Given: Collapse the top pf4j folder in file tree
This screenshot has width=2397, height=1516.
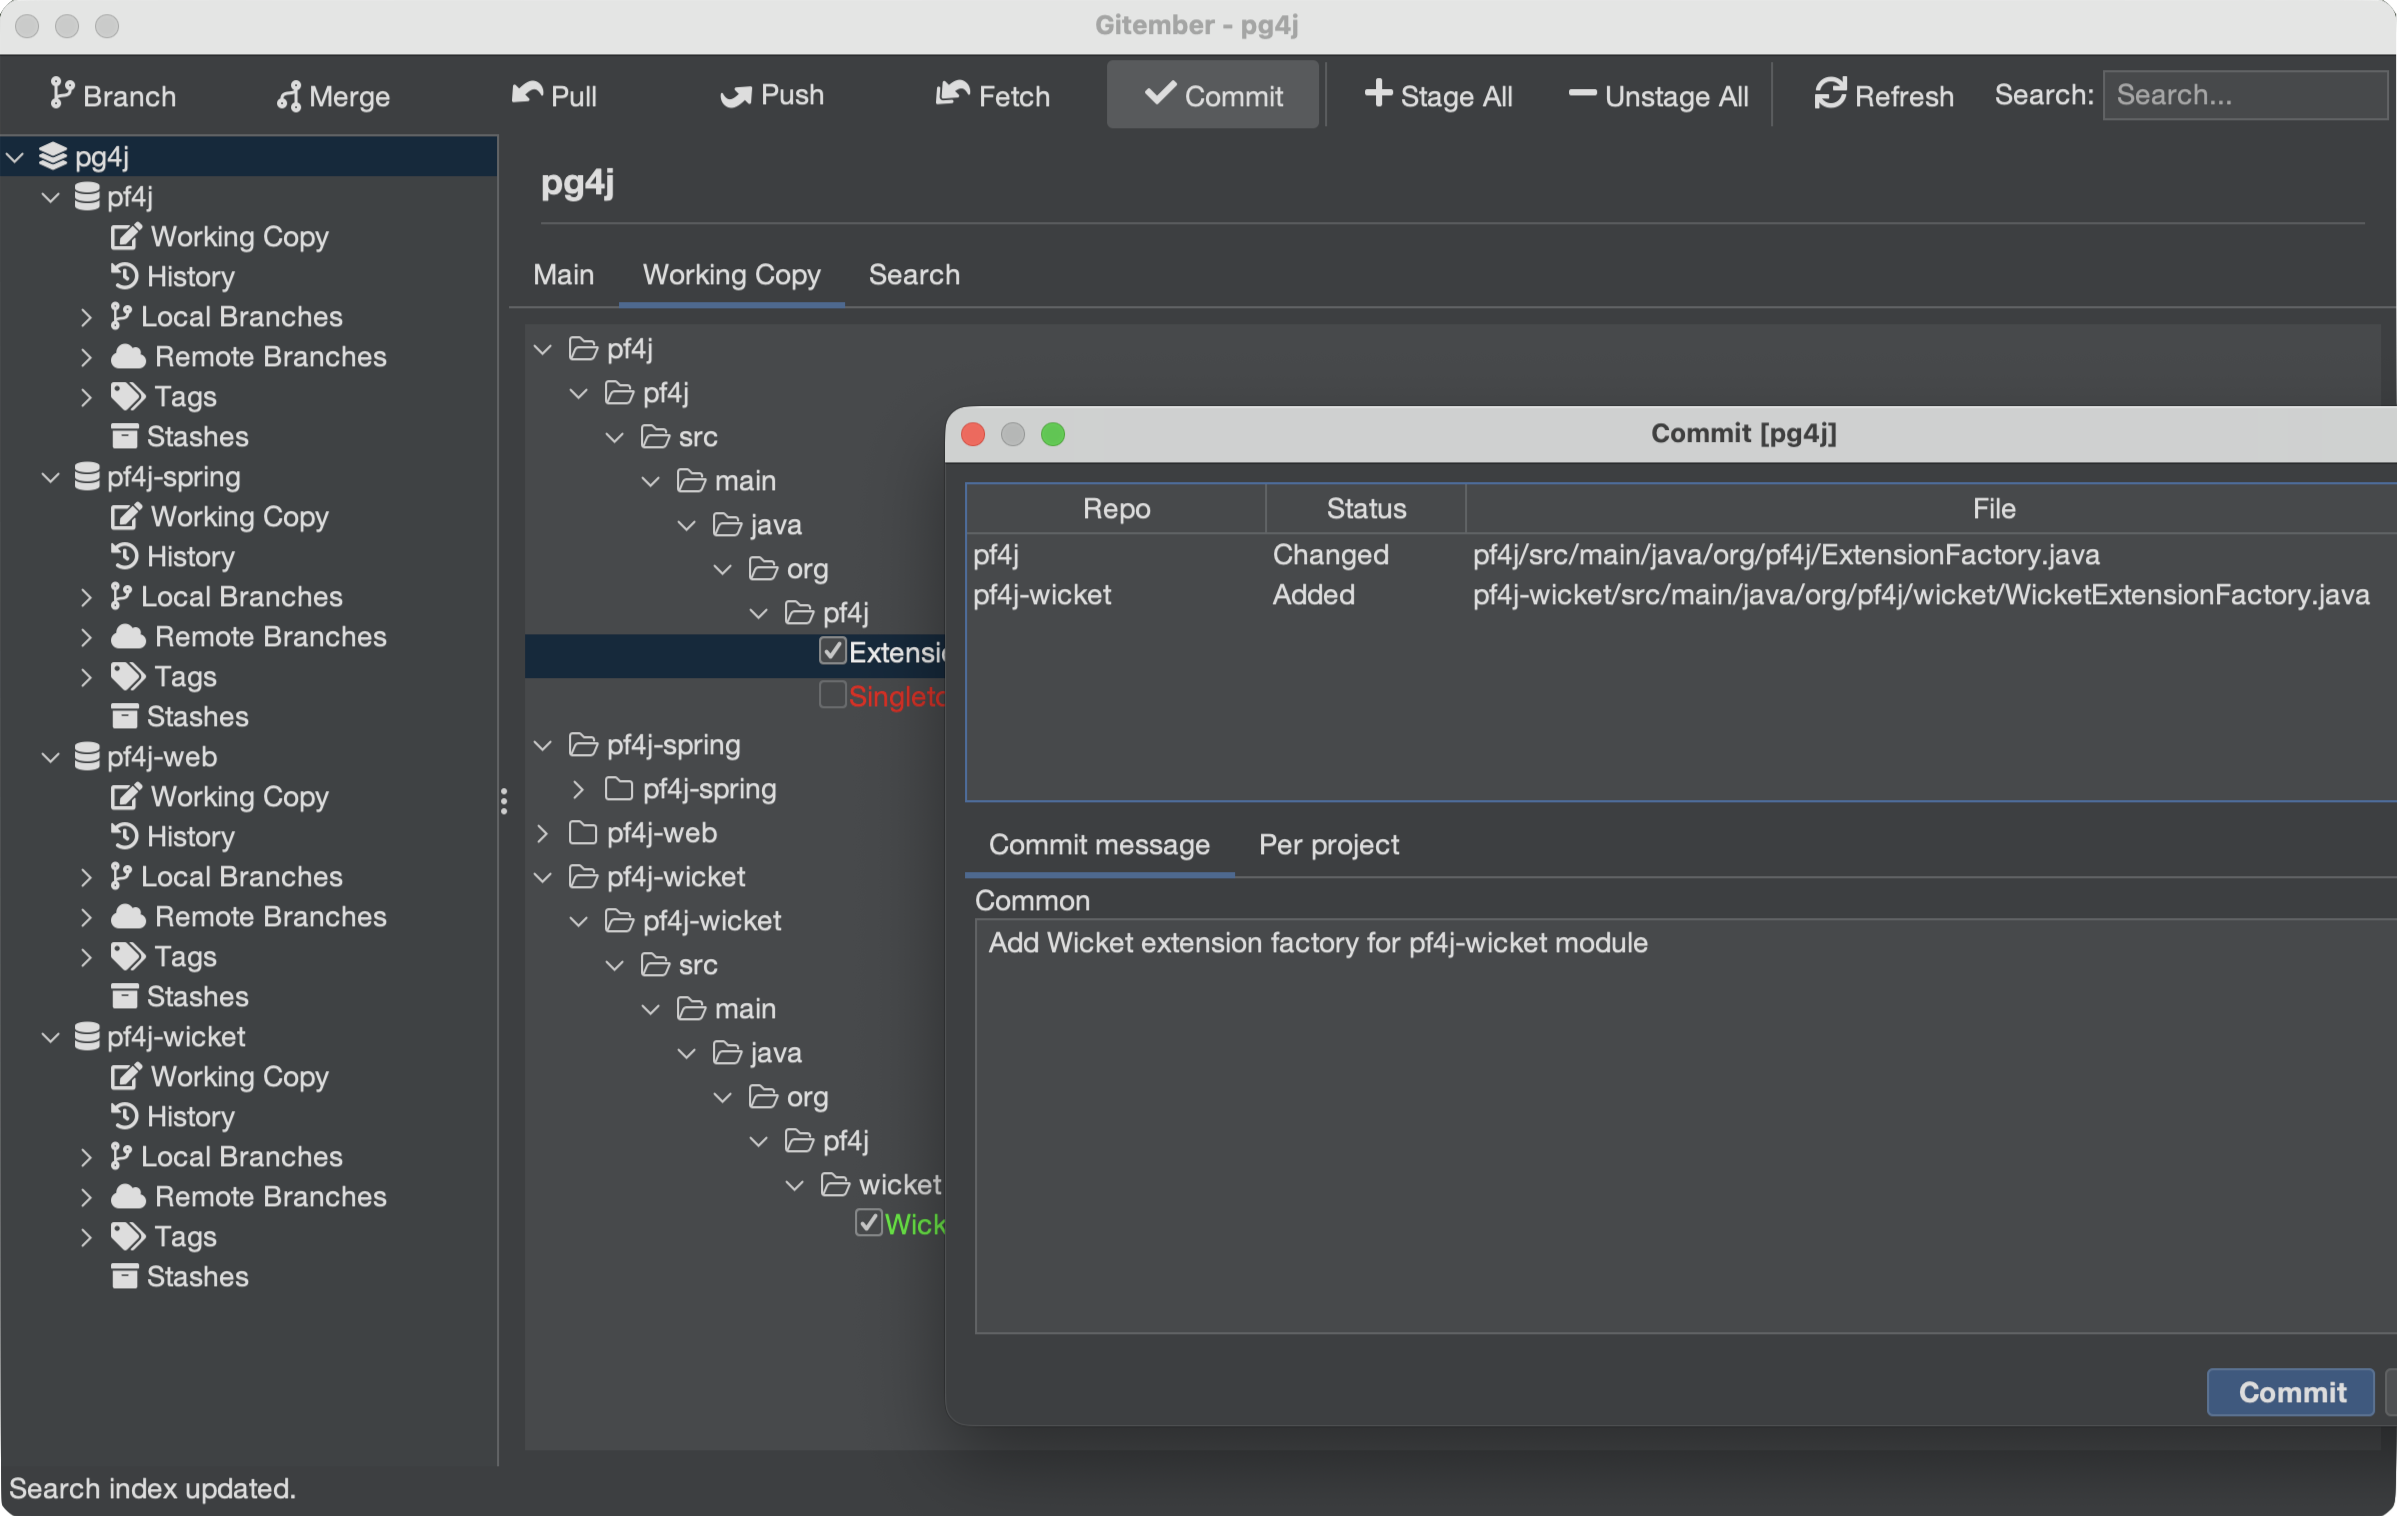Looking at the screenshot, I should [543, 349].
